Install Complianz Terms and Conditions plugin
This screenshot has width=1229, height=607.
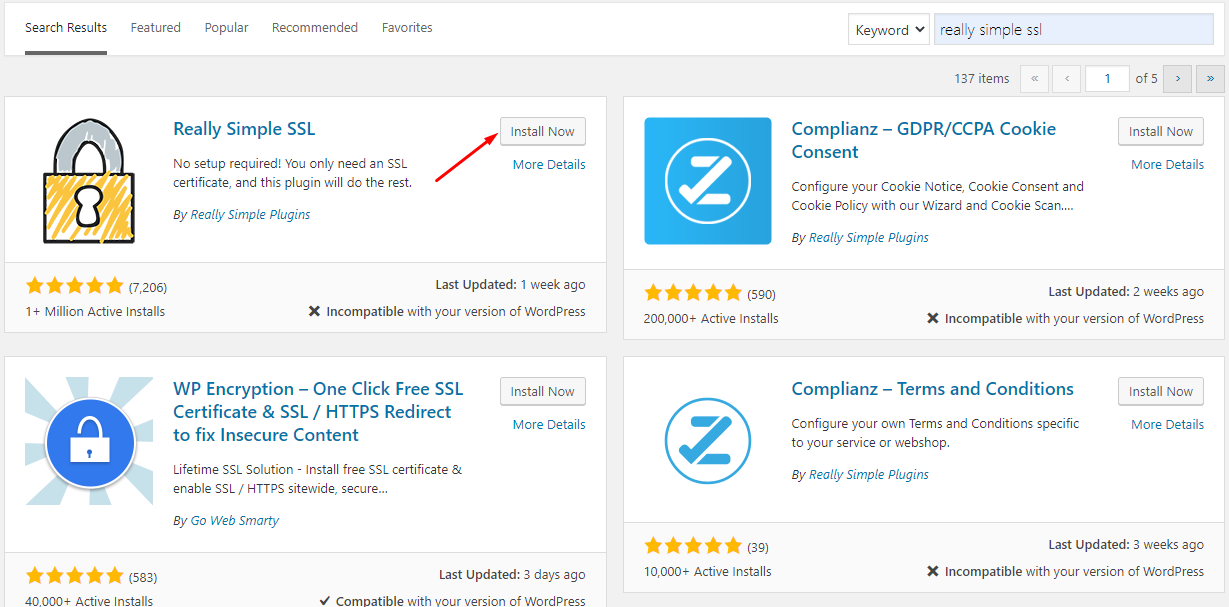point(1160,391)
